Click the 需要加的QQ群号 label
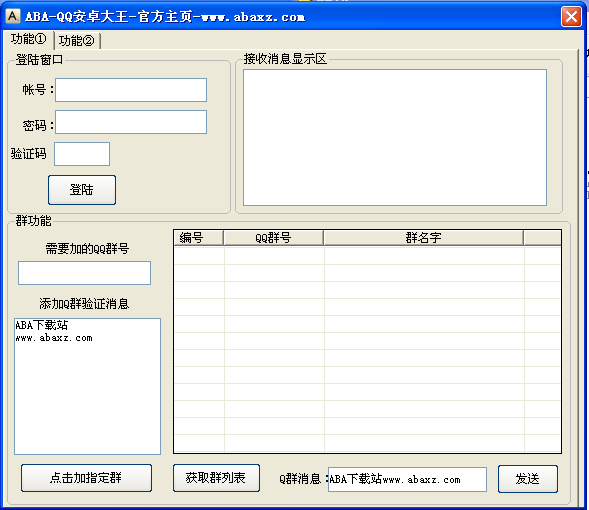This screenshot has width=589, height=510. tap(87, 248)
